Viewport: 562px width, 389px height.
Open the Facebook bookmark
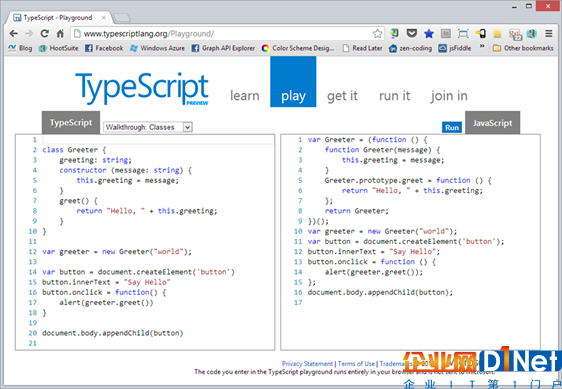[104, 48]
